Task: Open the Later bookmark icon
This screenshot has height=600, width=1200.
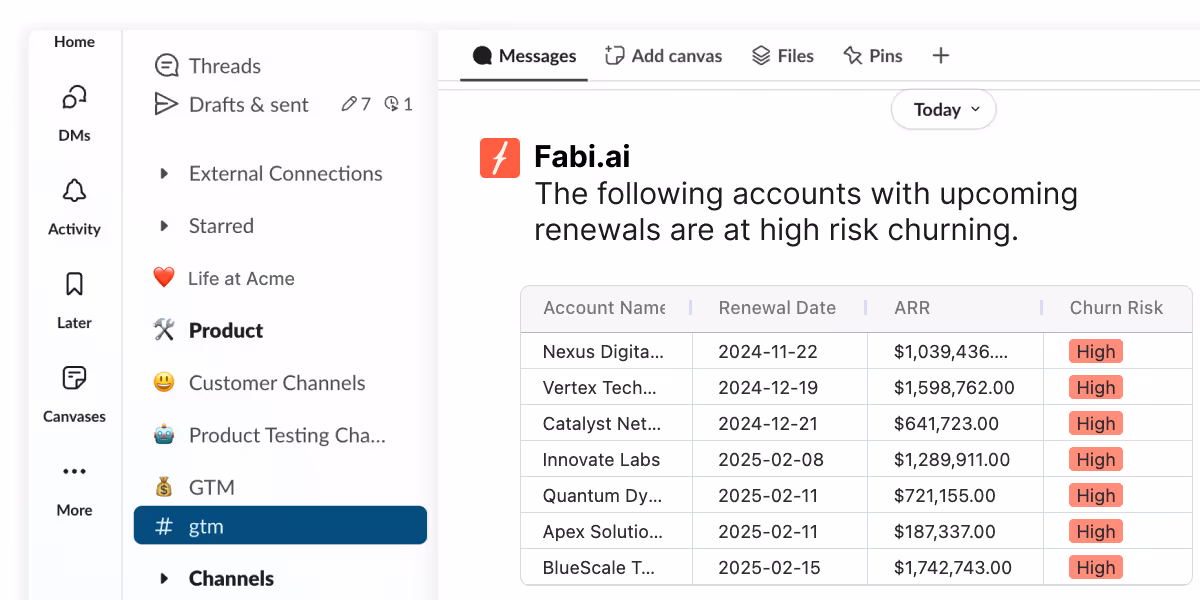Action: (x=74, y=286)
